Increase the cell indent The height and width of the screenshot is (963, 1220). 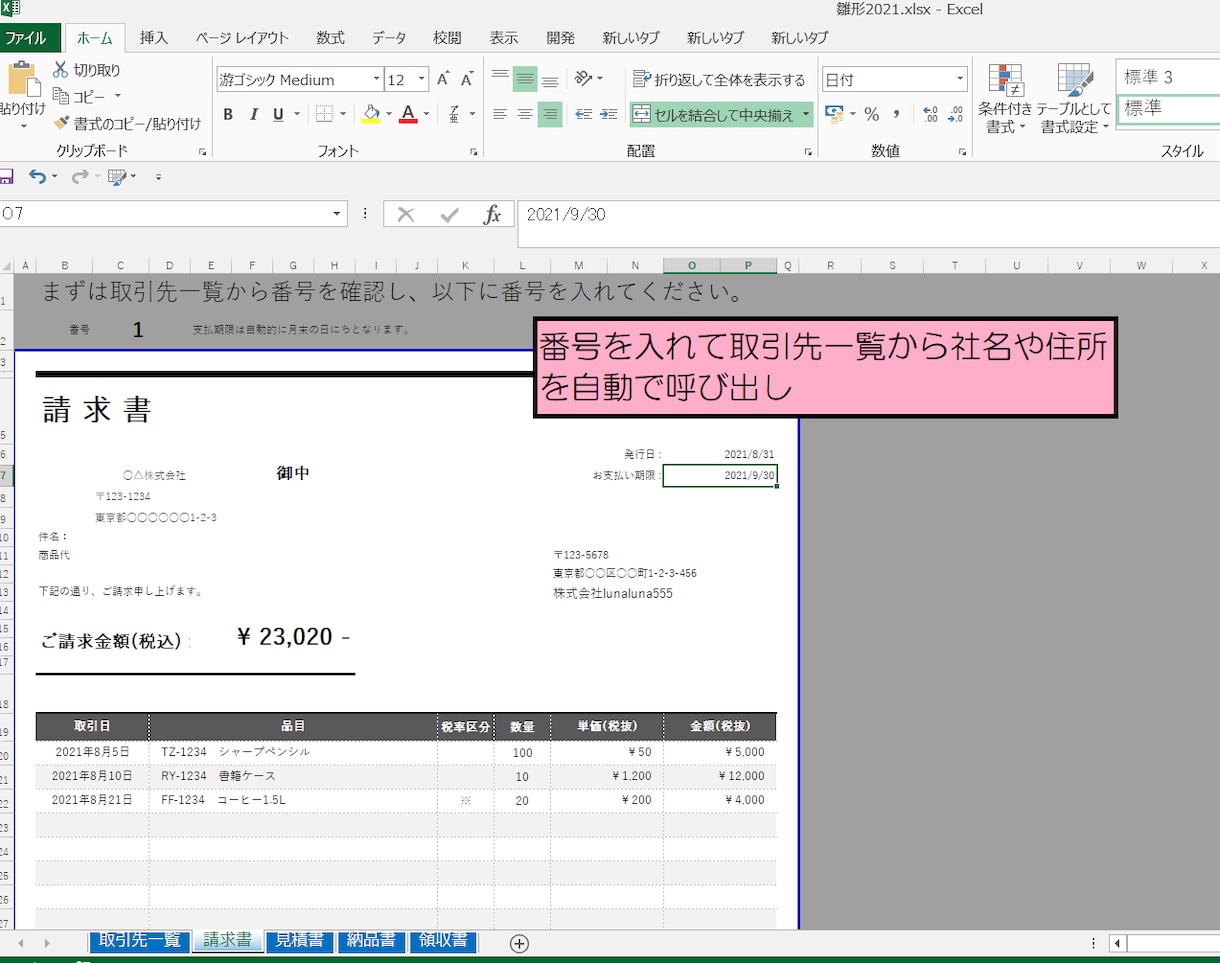[x=609, y=114]
